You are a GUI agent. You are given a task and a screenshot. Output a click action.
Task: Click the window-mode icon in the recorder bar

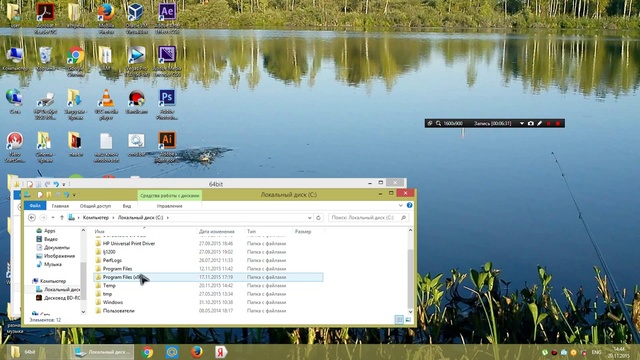tap(430, 123)
